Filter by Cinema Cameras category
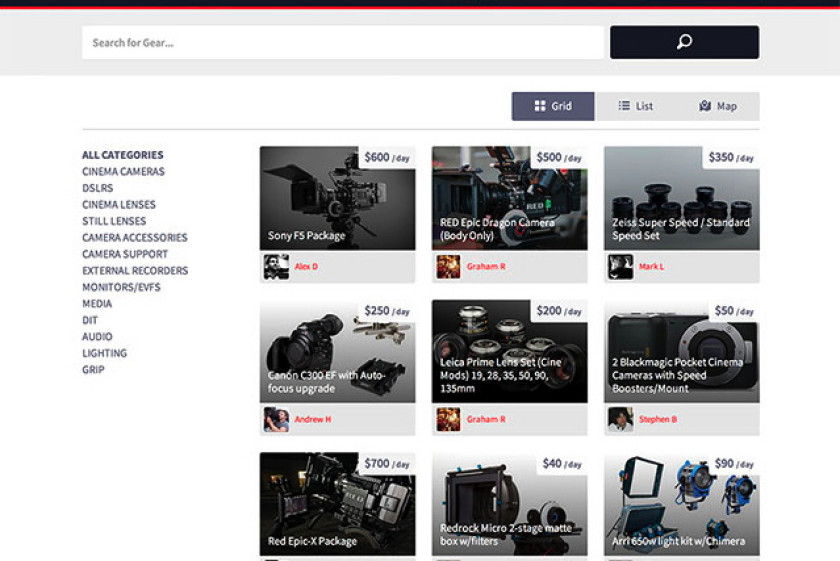Screen dimensions: 840x561 [123, 171]
